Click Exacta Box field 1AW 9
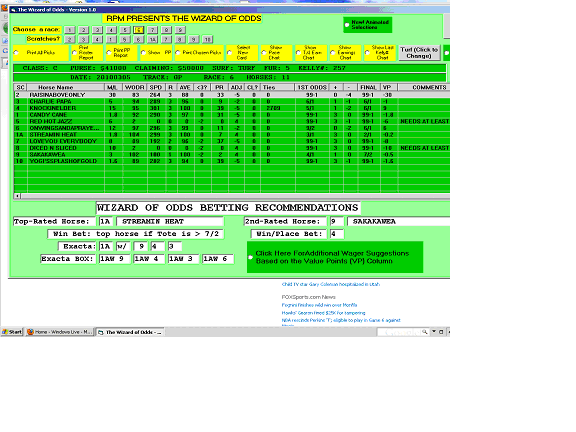Image resolution: width=576 pixels, height=432 pixels. tap(114, 259)
